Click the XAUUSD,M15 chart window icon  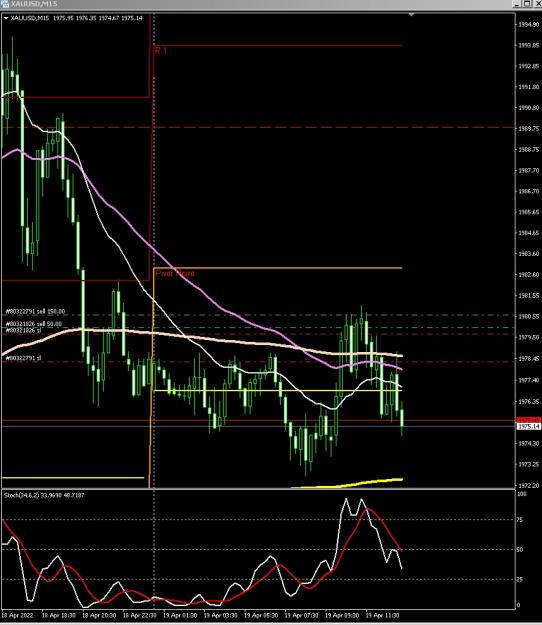pyautogui.click(x=5, y=4)
